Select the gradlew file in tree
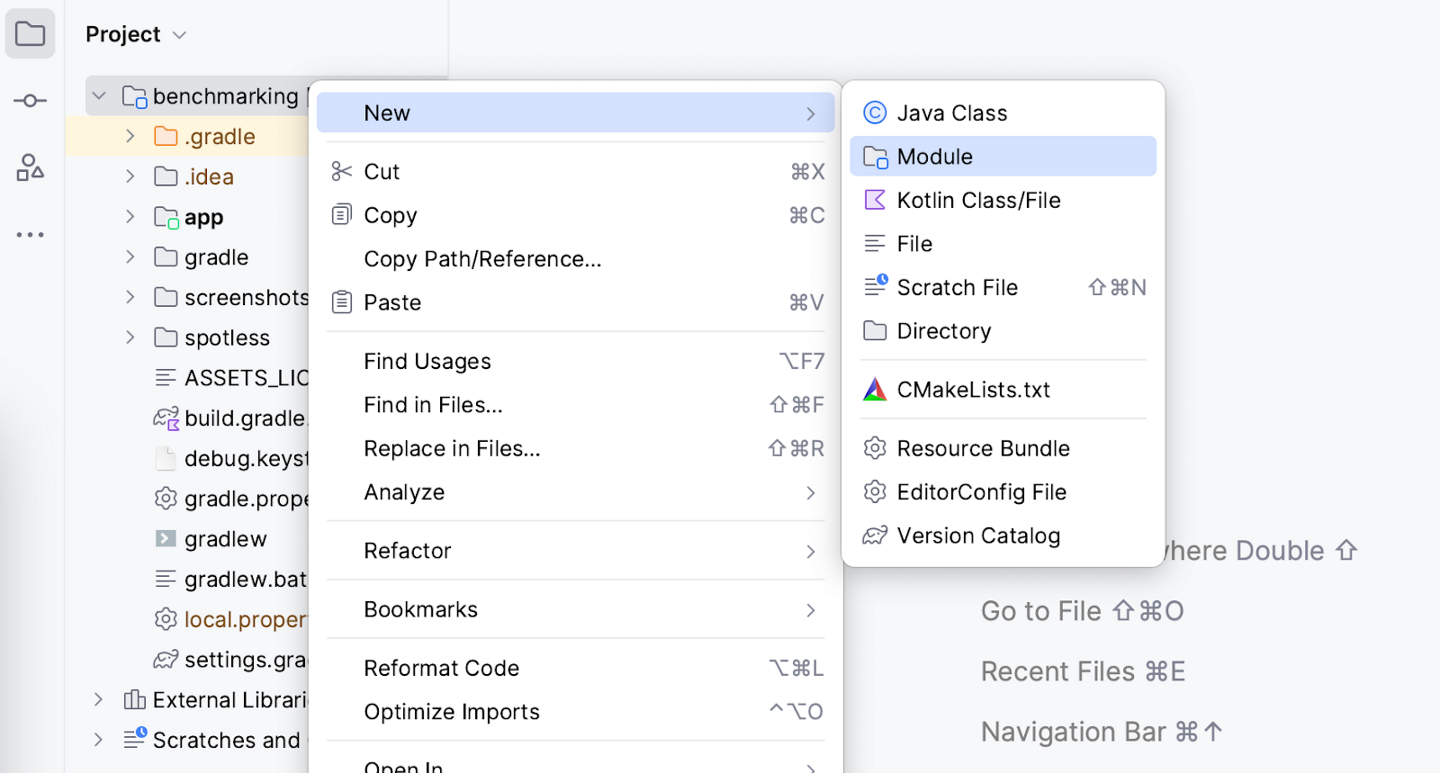 tap(225, 539)
